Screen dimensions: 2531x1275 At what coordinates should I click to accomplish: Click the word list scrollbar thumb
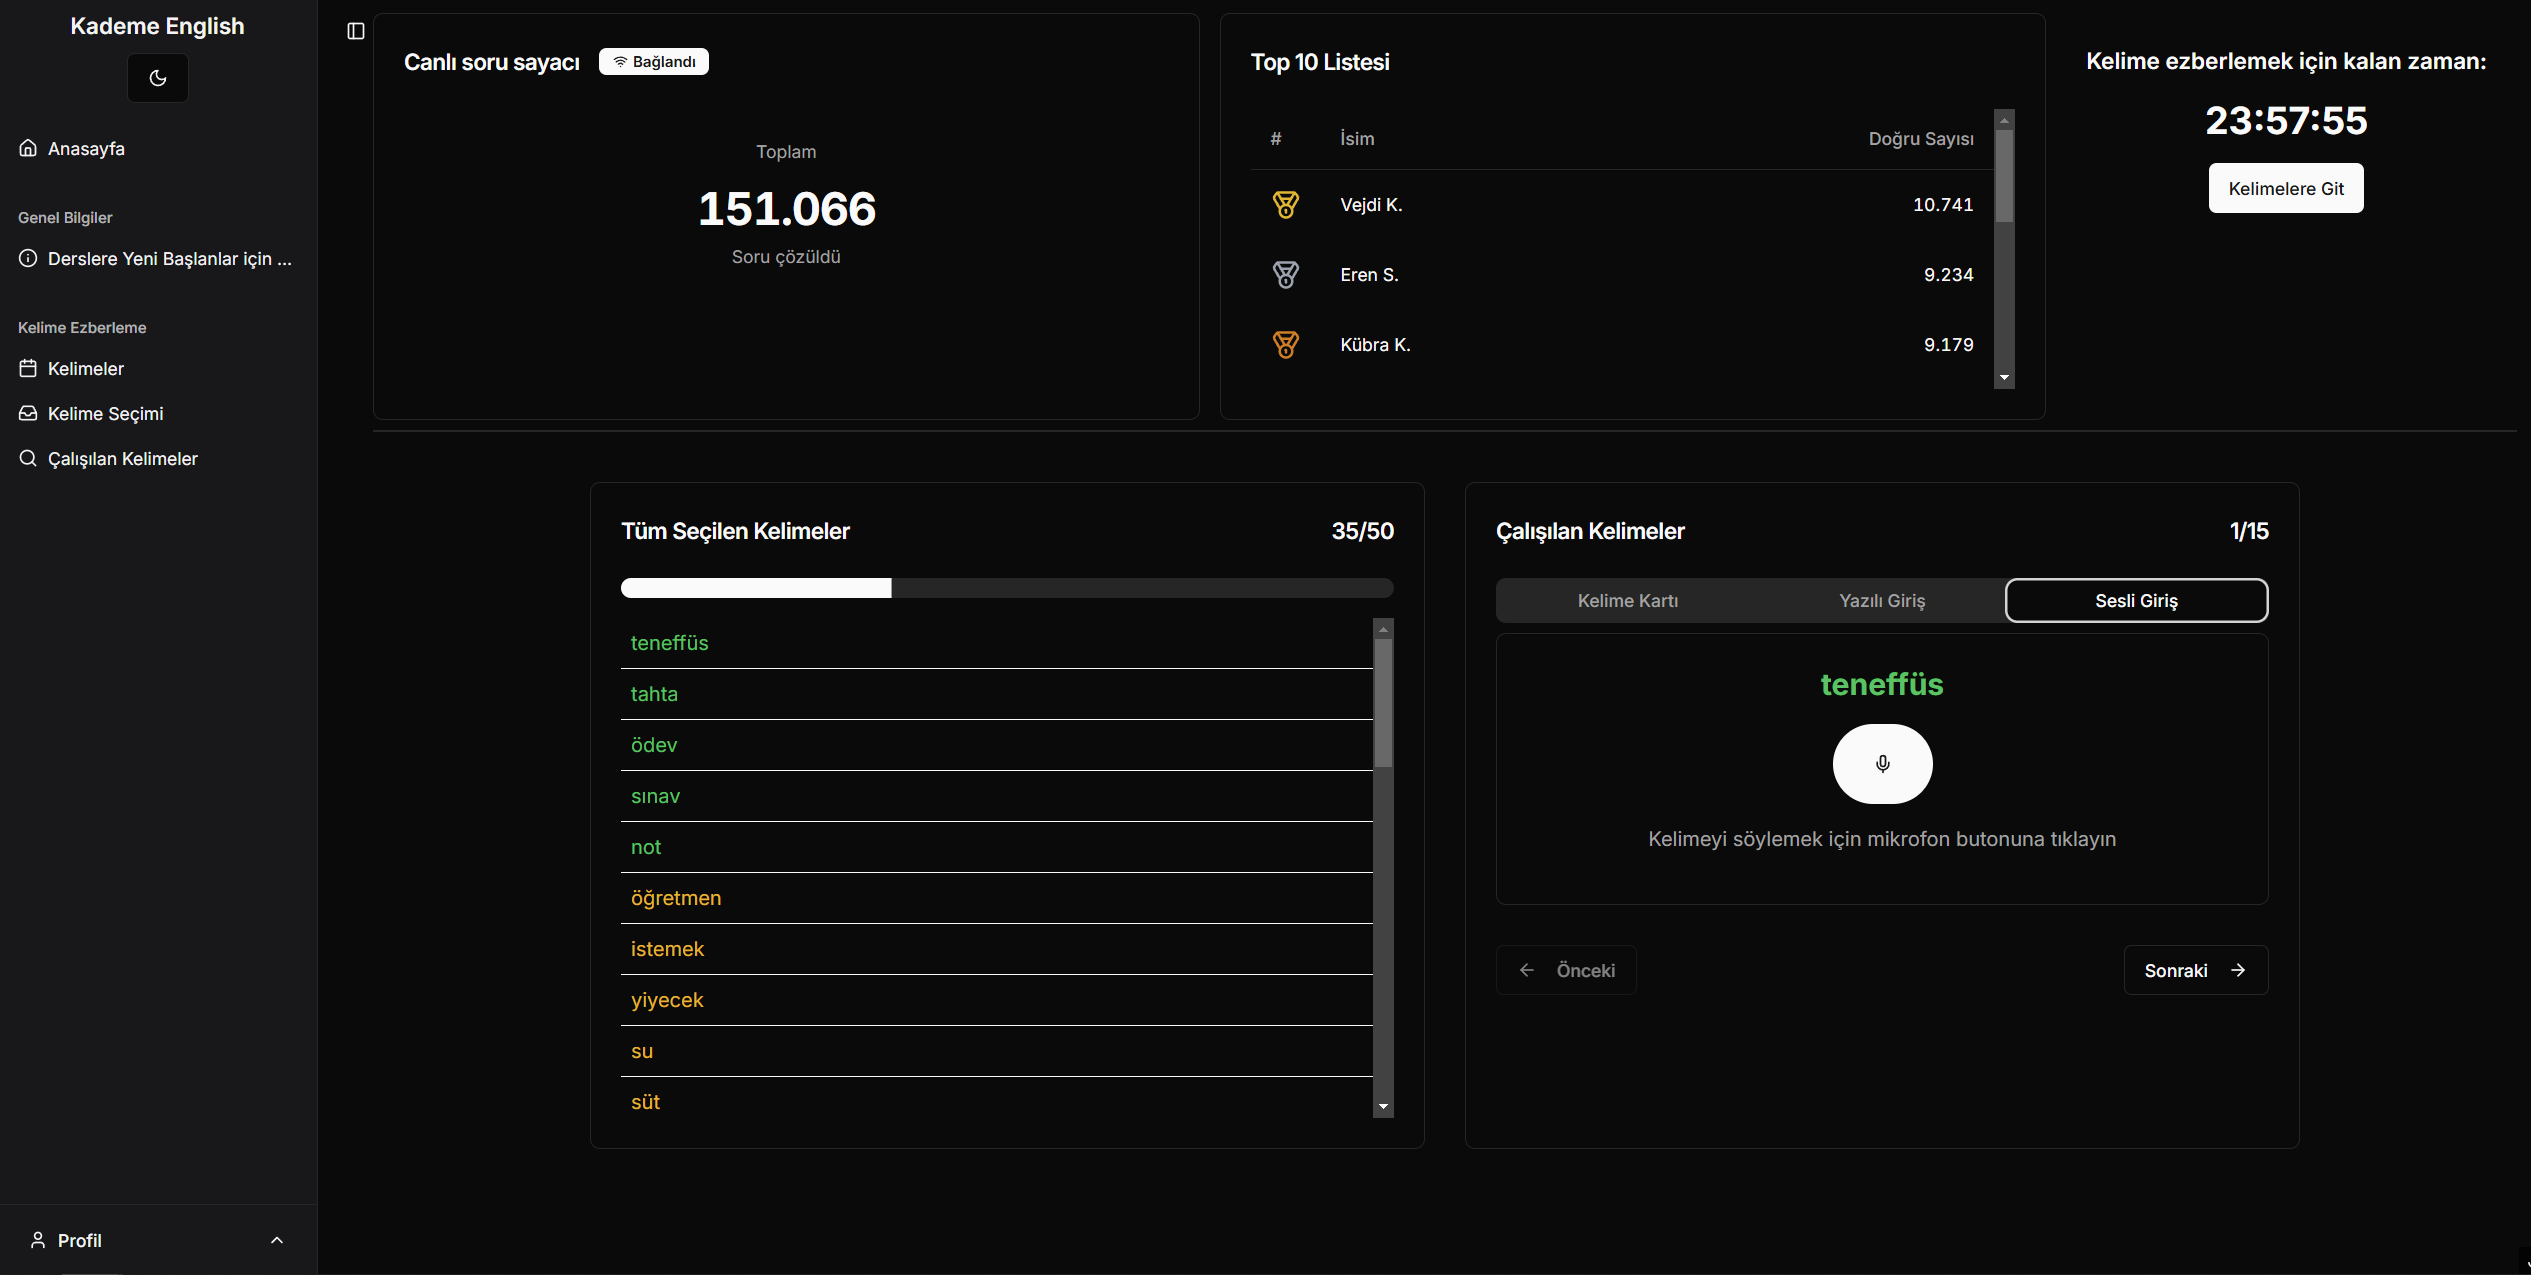pyautogui.click(x=1383, y=703)
